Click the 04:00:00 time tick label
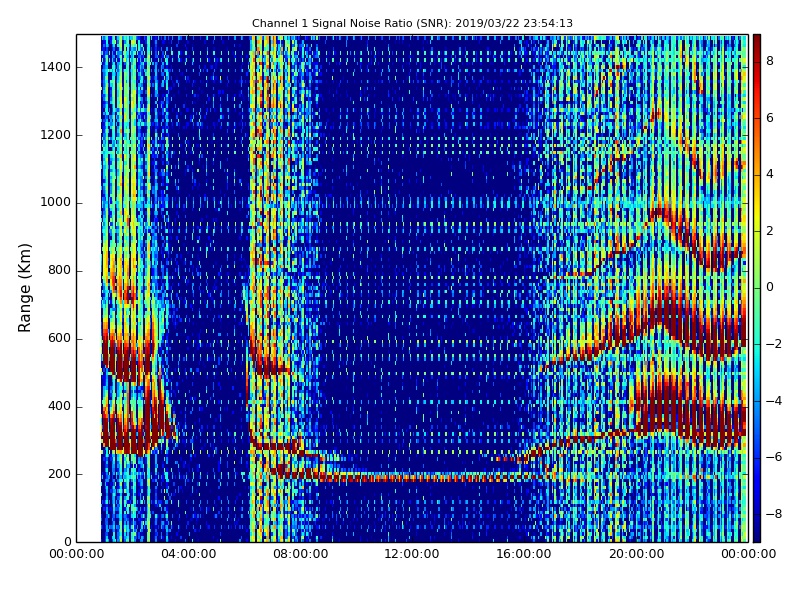The image size is (800, 600). coord(189,554)
